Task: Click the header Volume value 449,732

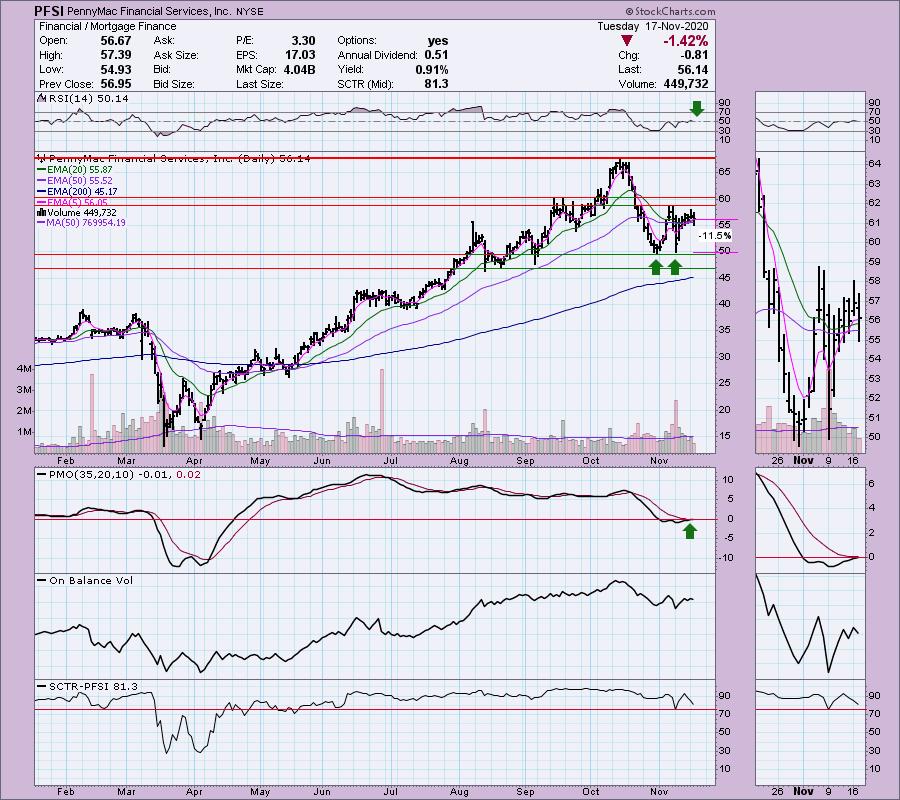Action: [x=684, y=84]
